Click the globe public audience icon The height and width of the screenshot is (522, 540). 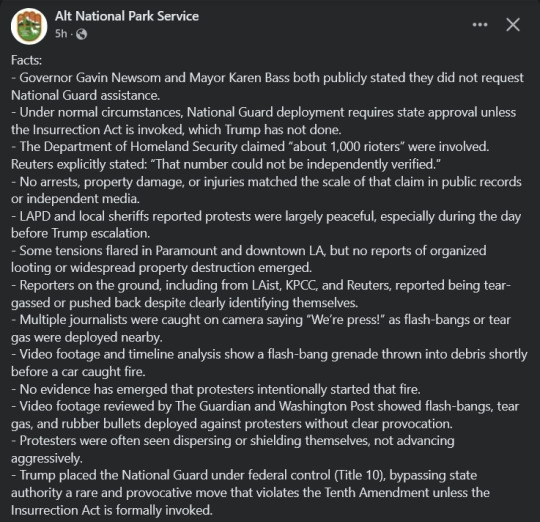(81, 34)
